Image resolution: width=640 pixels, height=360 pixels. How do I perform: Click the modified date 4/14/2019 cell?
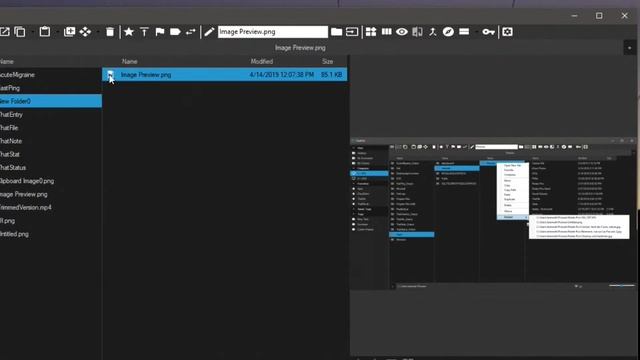pos(282,75)
